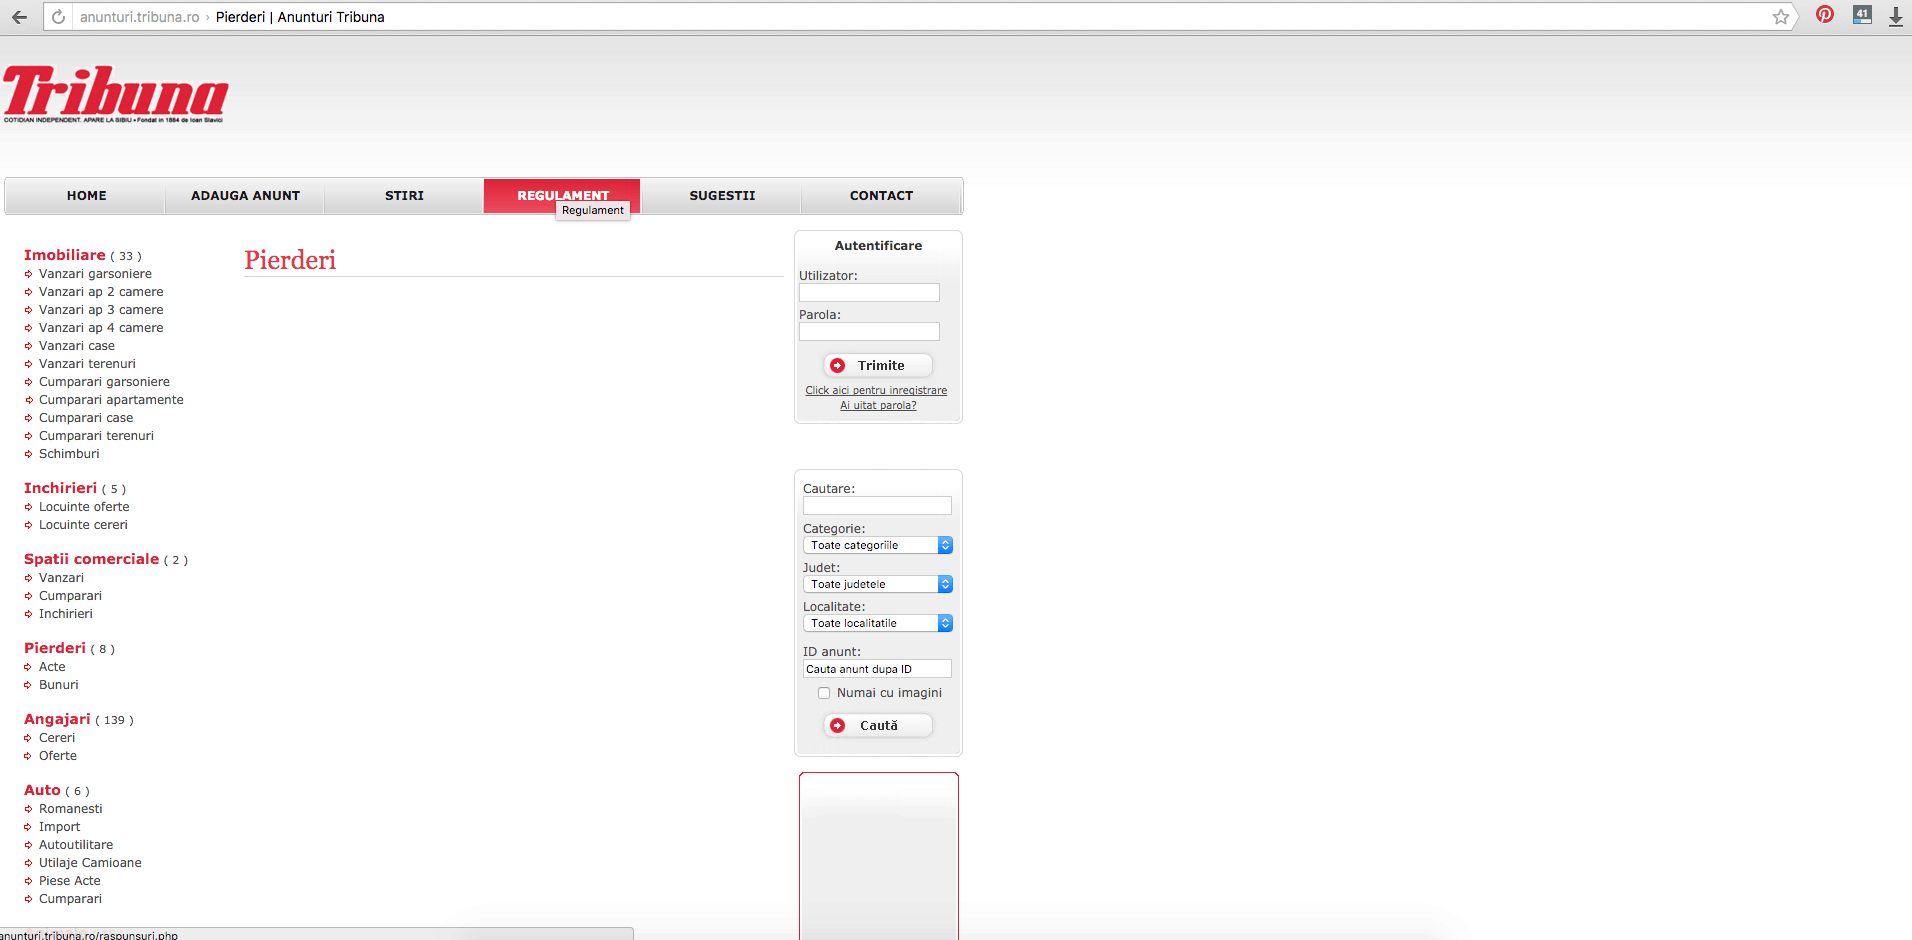Reload the page with refresh icon
This screenshot has width=1912, height=940.
click(x=58, y=17)
